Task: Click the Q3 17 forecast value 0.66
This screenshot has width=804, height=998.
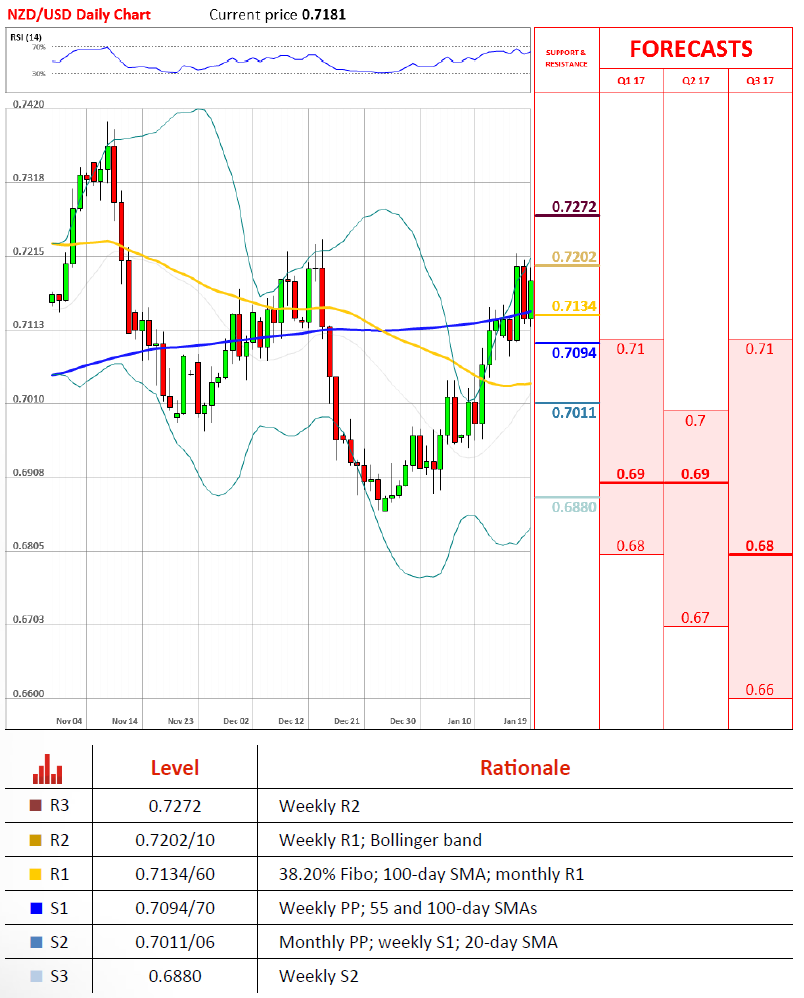Action: coord(759,690)
